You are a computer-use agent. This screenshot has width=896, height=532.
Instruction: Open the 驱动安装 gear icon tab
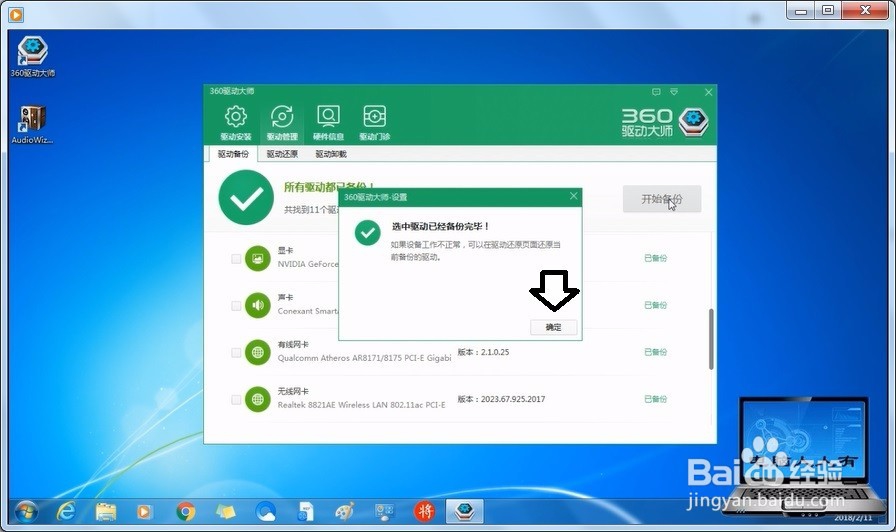tap(235, 122)
